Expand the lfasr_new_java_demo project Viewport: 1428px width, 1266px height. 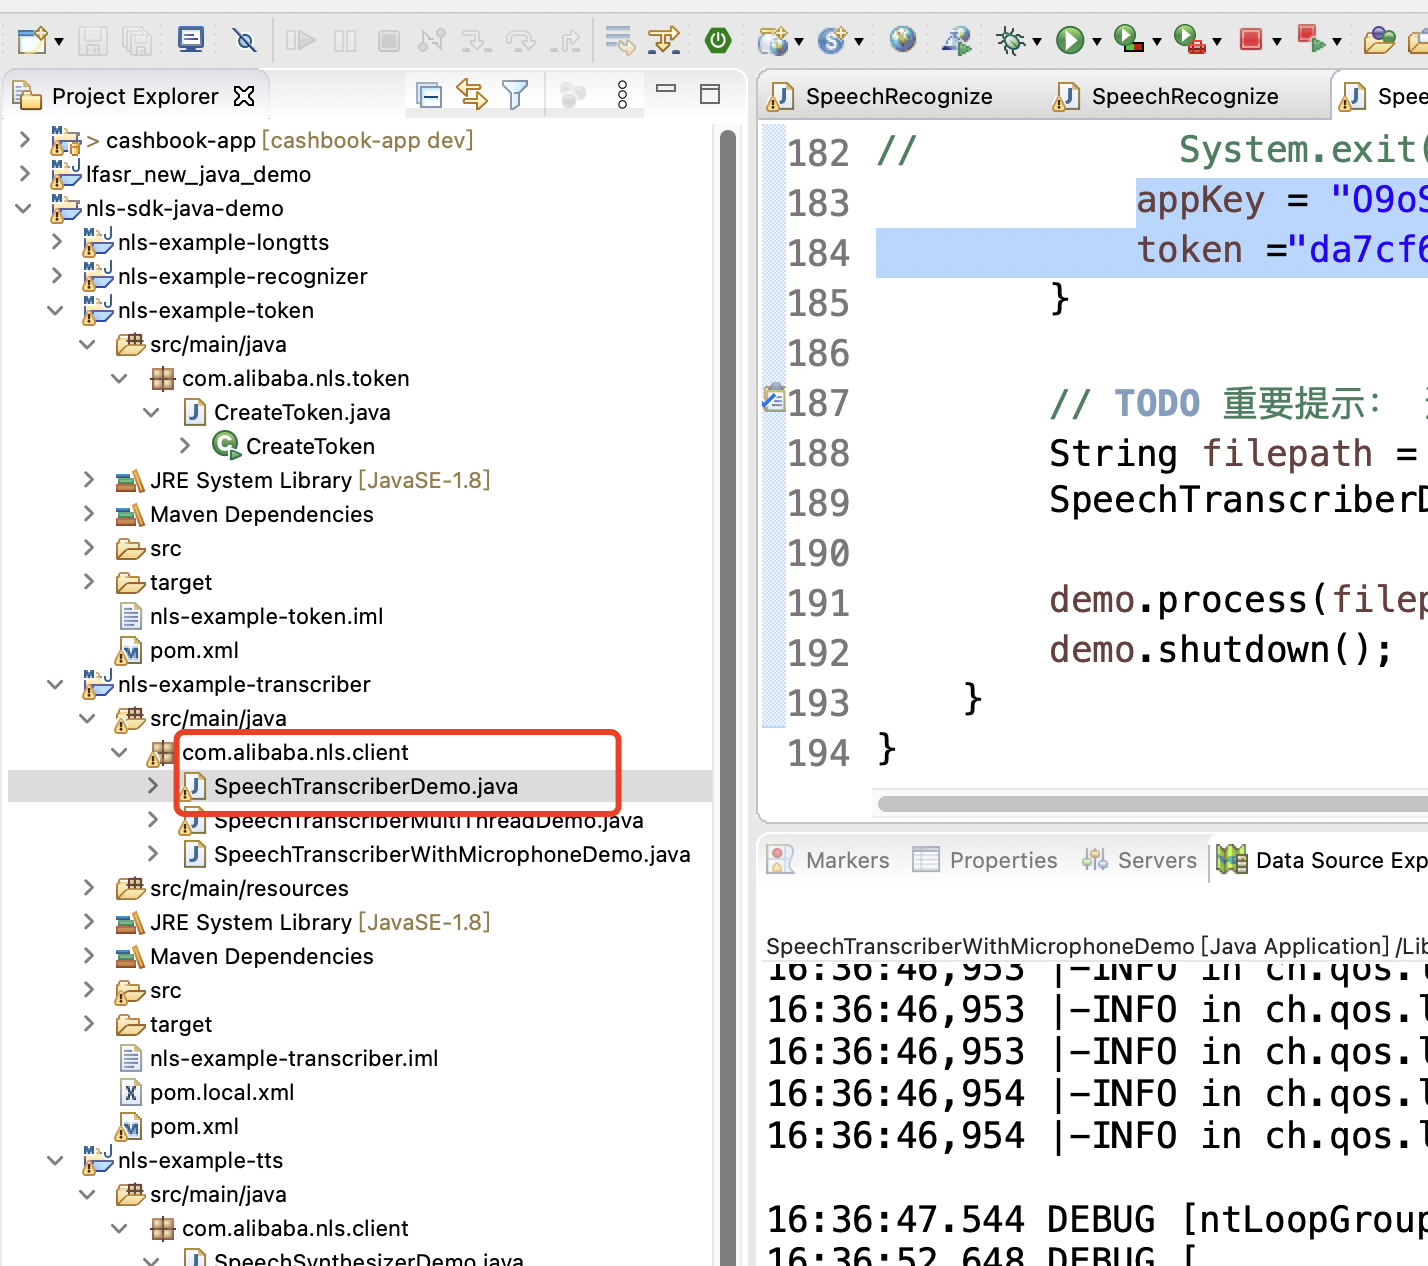click(x=25, y=174)
